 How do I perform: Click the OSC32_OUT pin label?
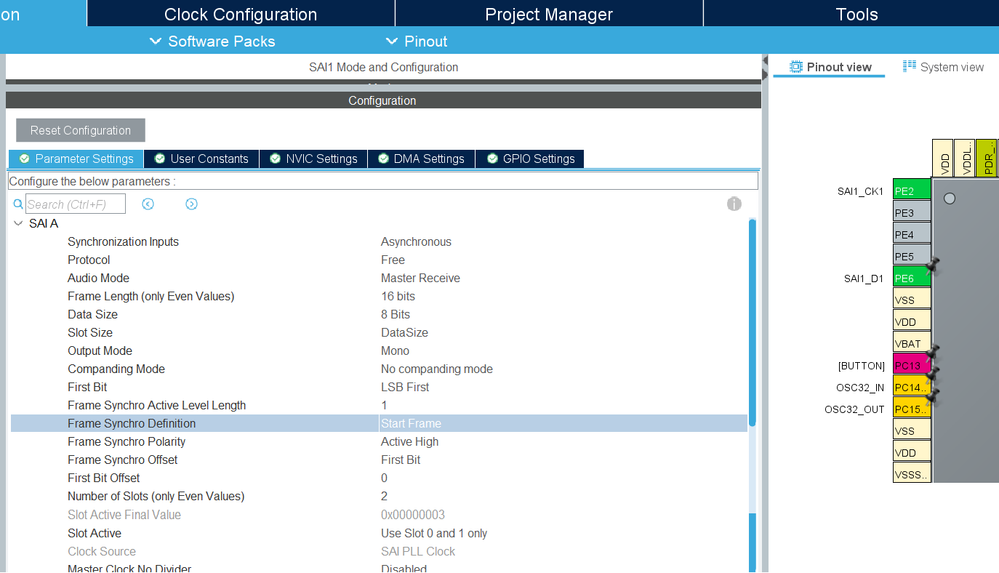point(854,409)
